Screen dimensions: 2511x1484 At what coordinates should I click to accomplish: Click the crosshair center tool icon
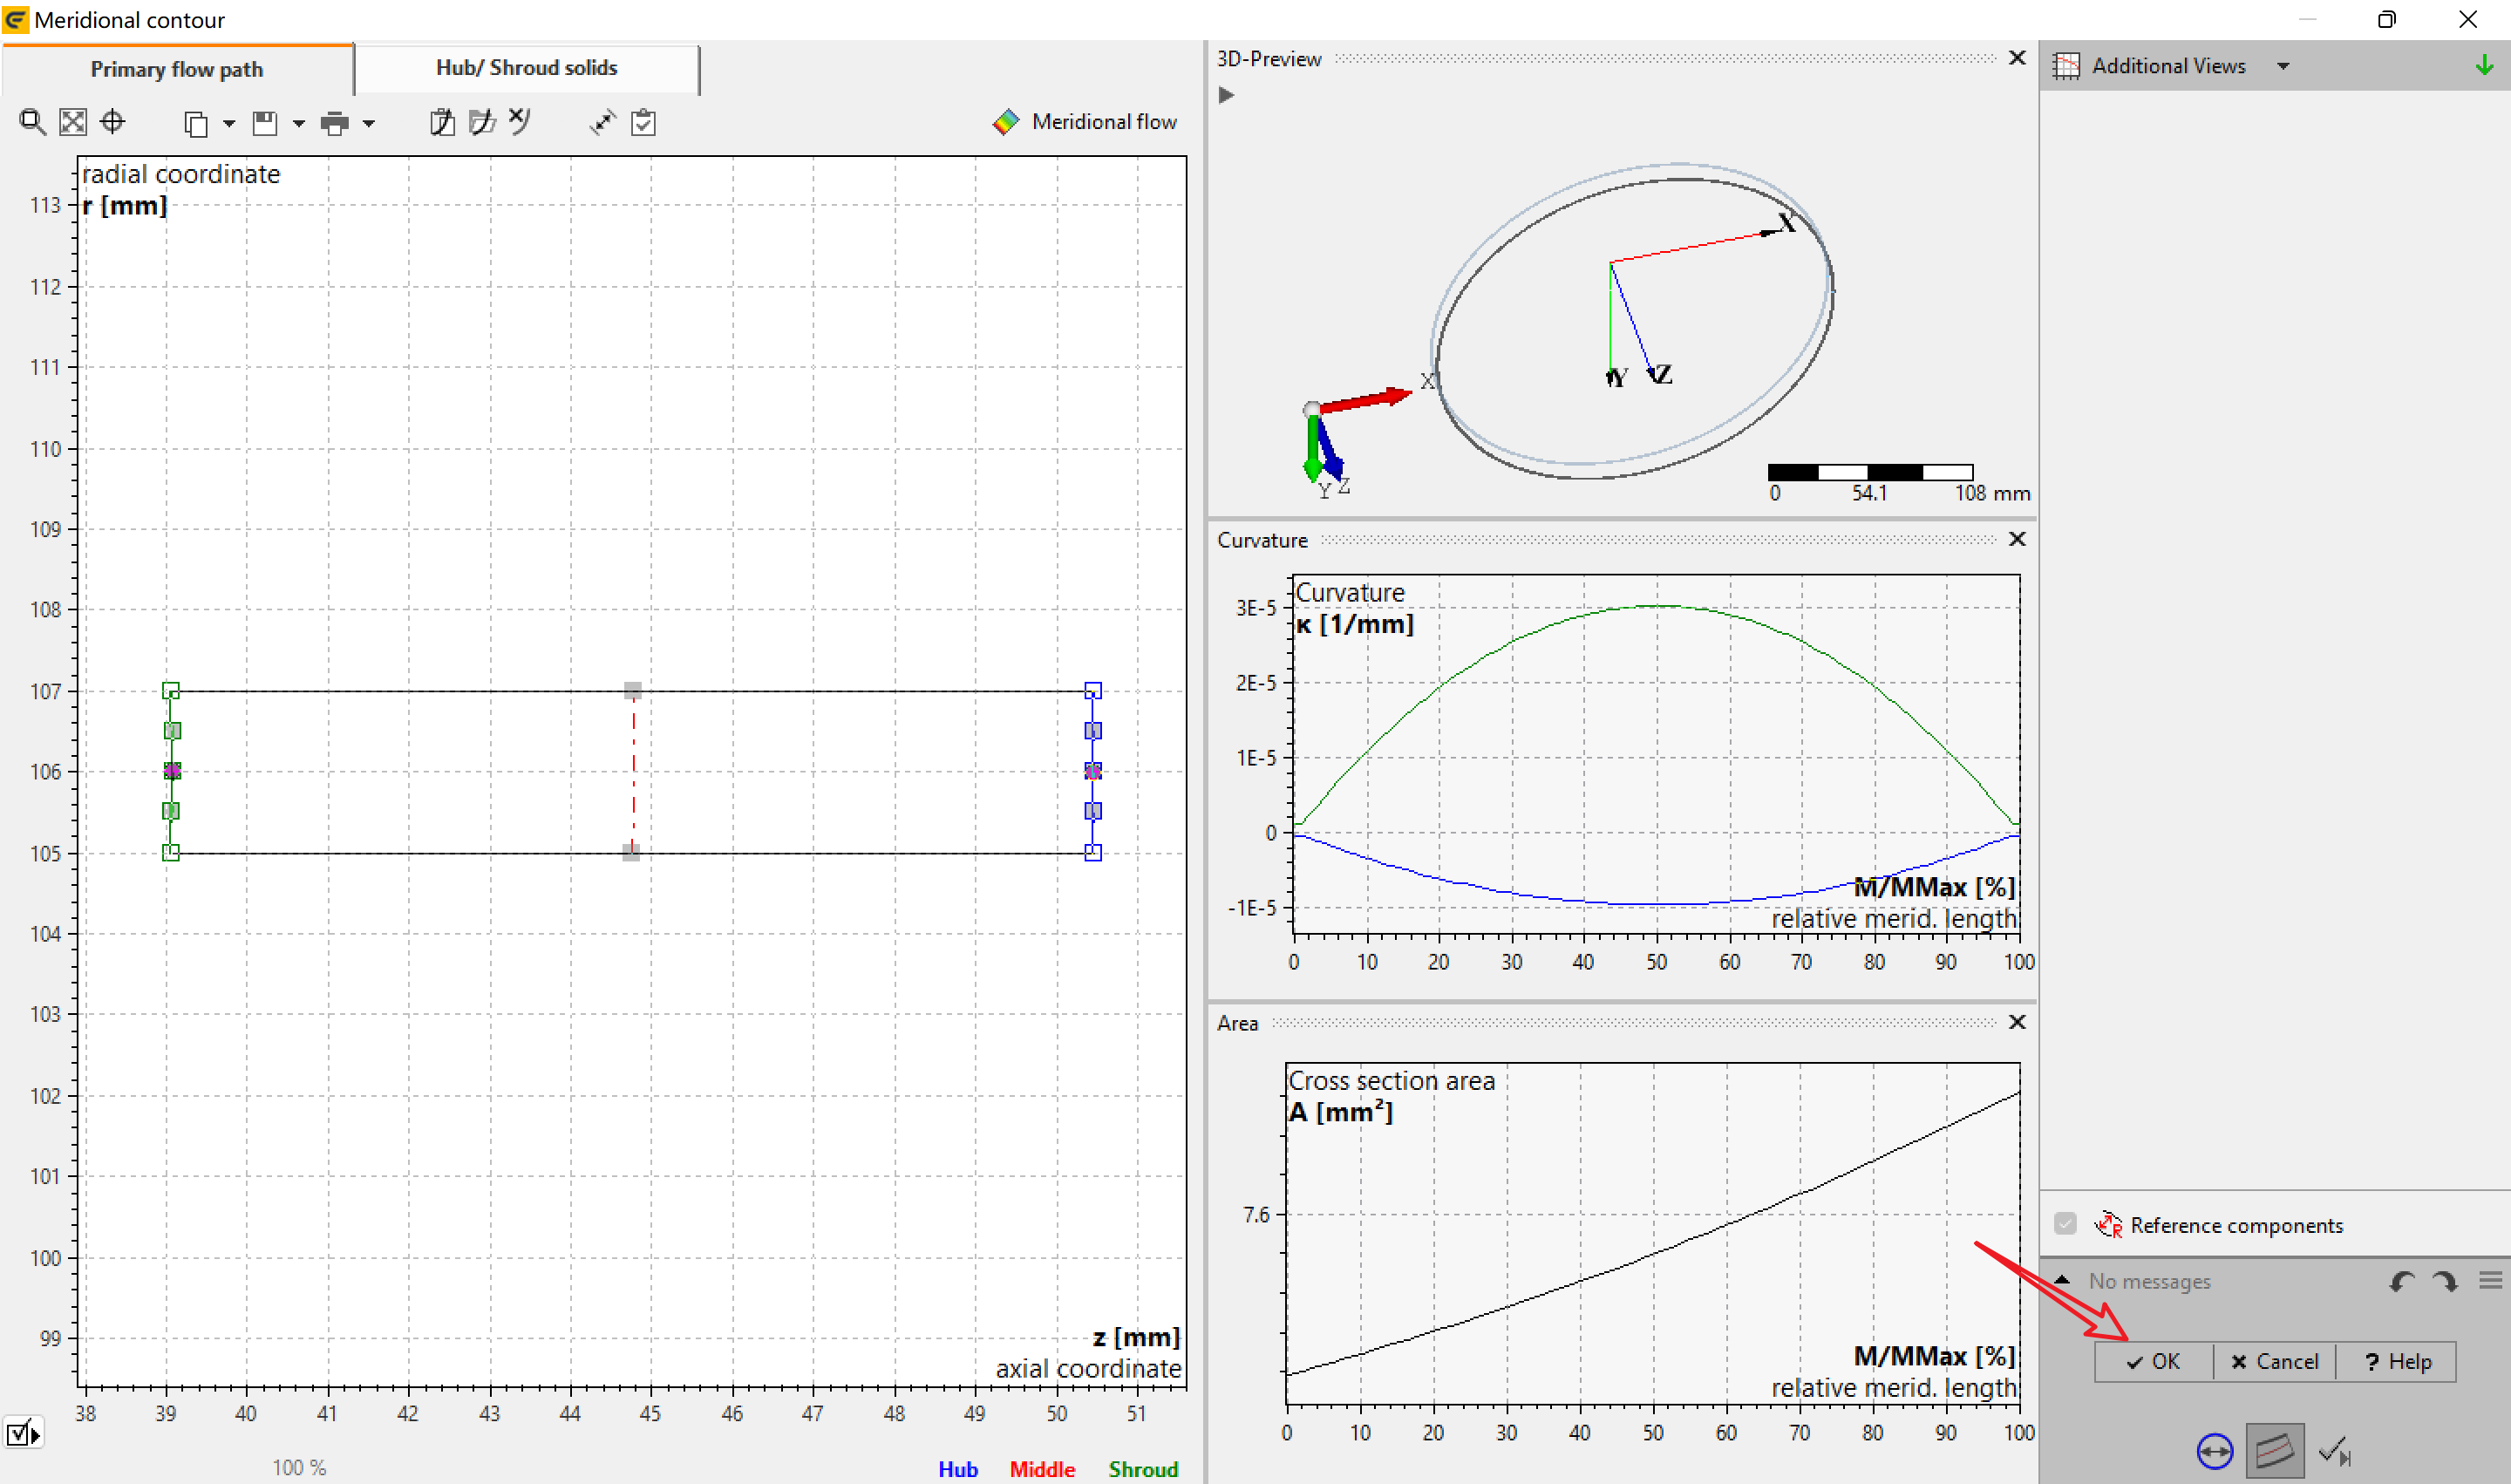[x=113, y=122]
